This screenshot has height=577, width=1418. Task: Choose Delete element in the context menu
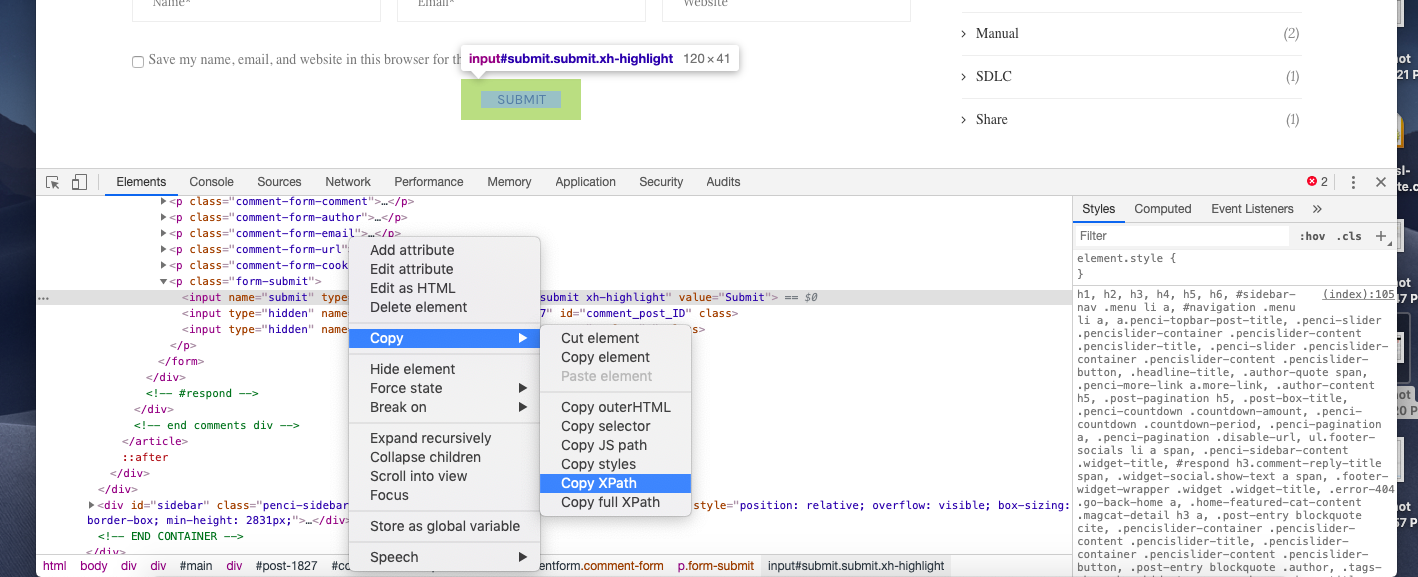coord(444,307)
